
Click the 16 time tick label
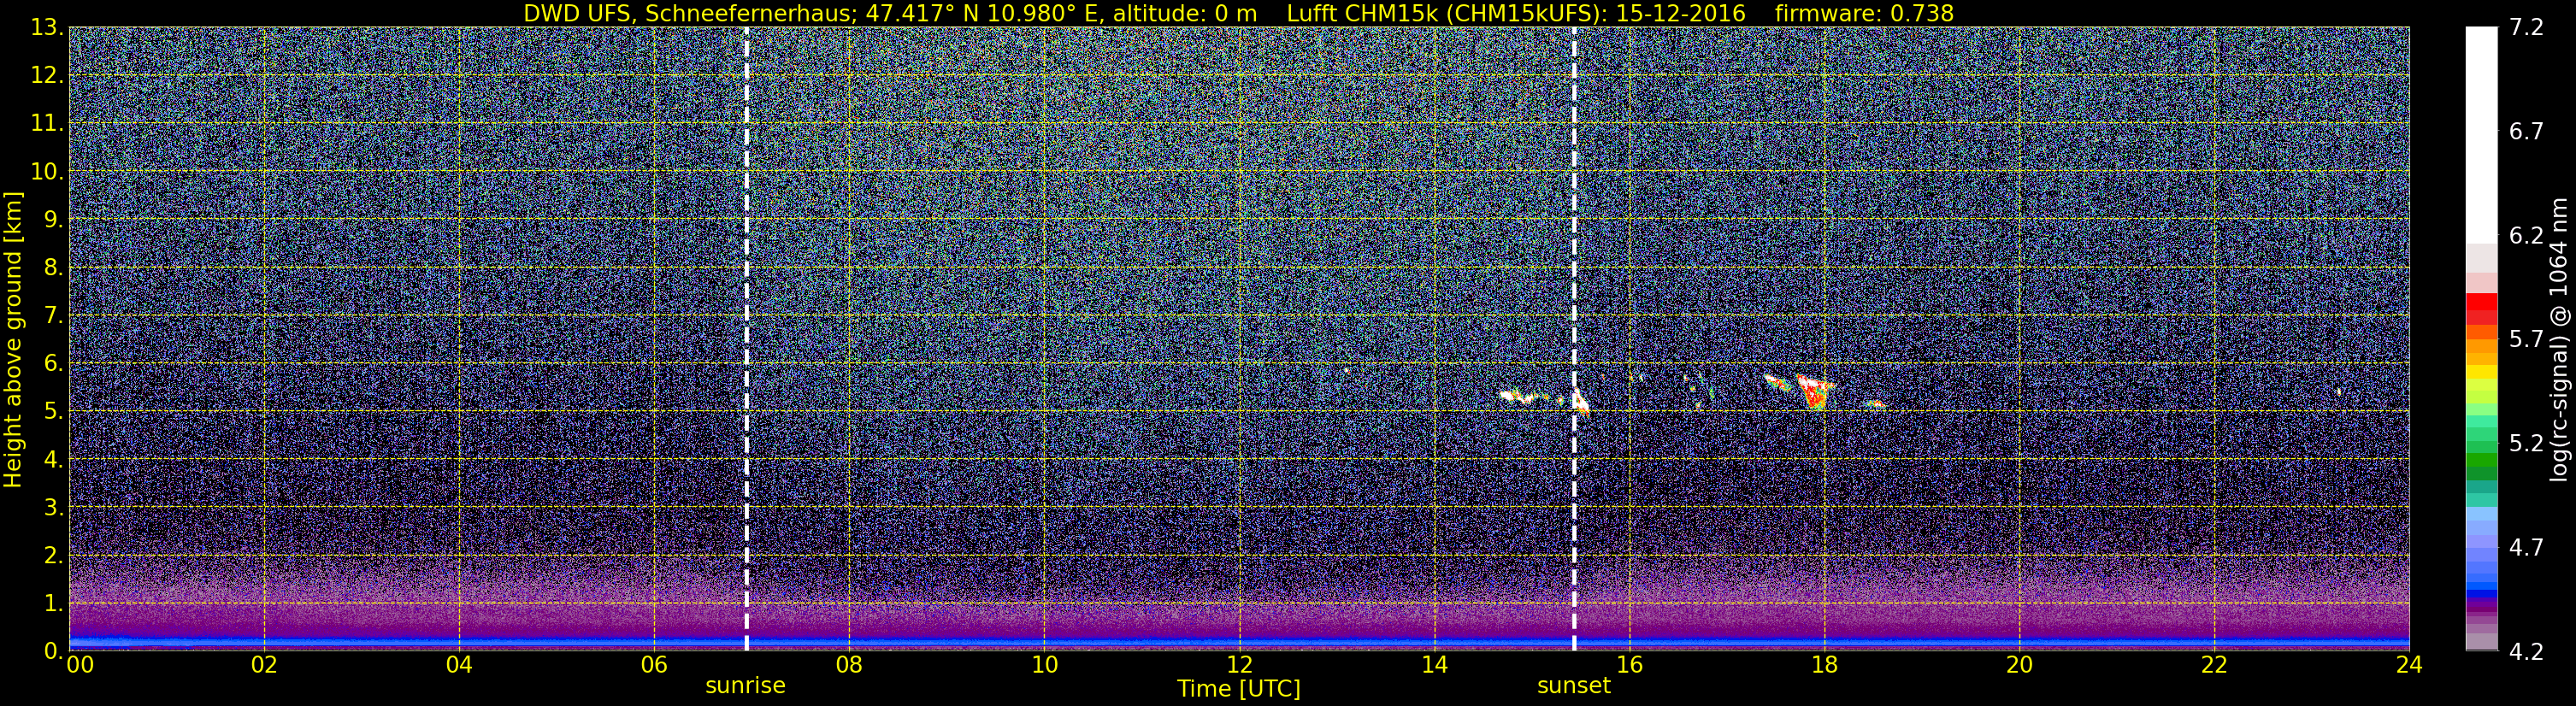1629,666
